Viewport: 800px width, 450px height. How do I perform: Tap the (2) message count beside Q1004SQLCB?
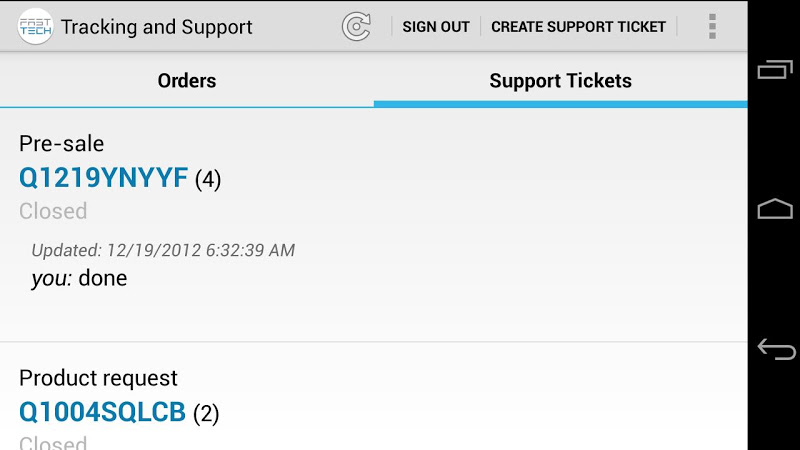point(206,413)
